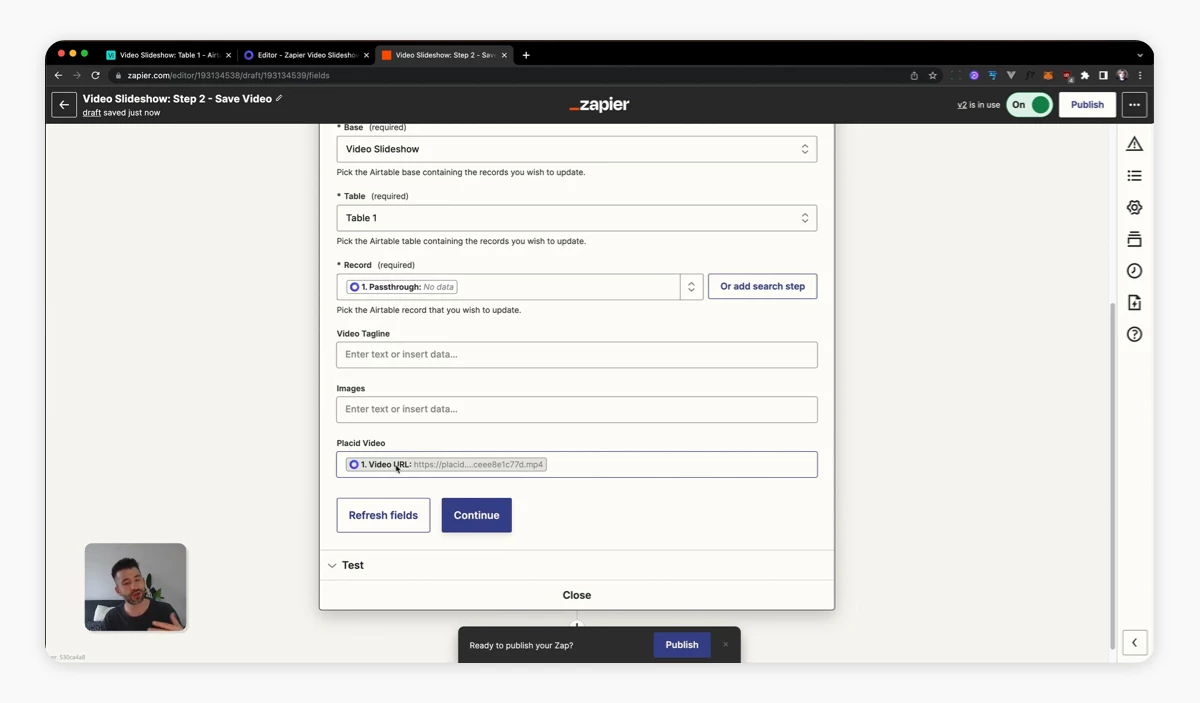The height and width of the screenshot is (703, 1200).
Task: Open the history clock icon in right sidebar
Action: coord(1134,271)
